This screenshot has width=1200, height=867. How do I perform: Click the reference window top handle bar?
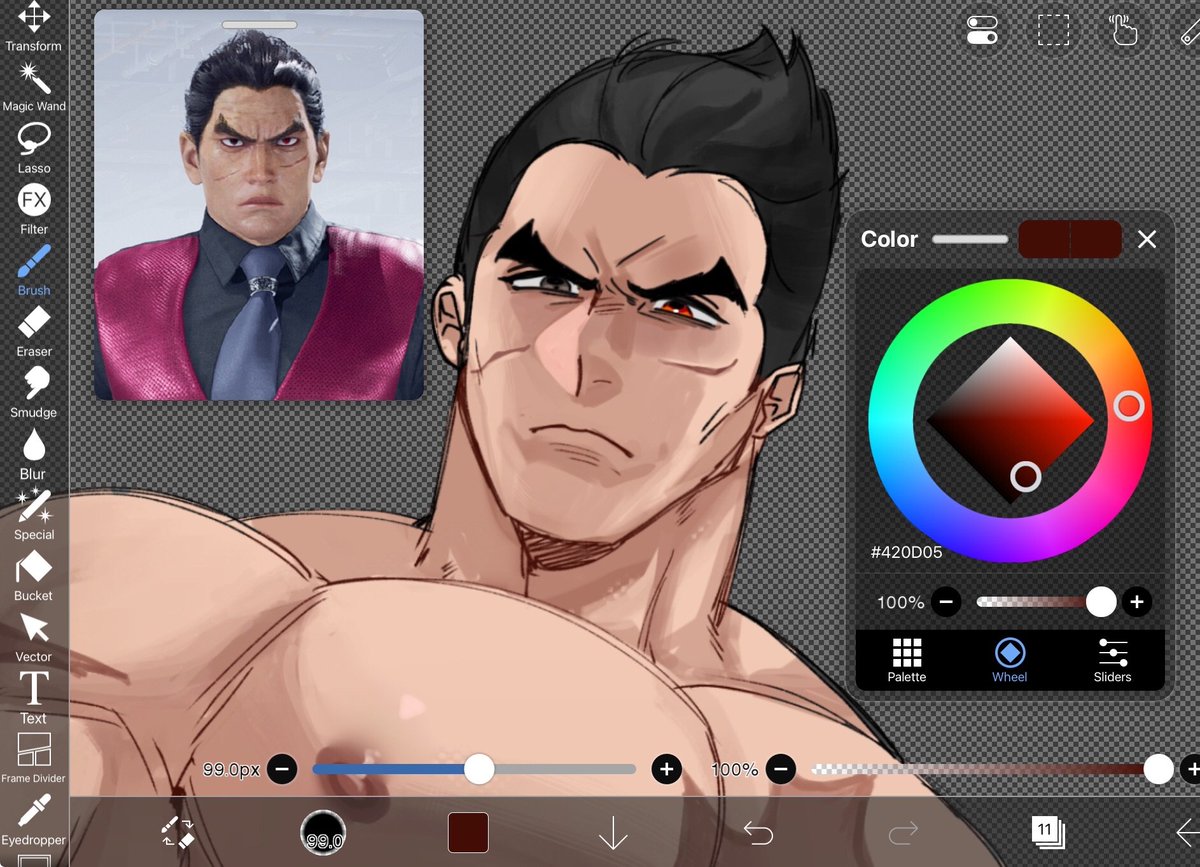pos(259,24)
